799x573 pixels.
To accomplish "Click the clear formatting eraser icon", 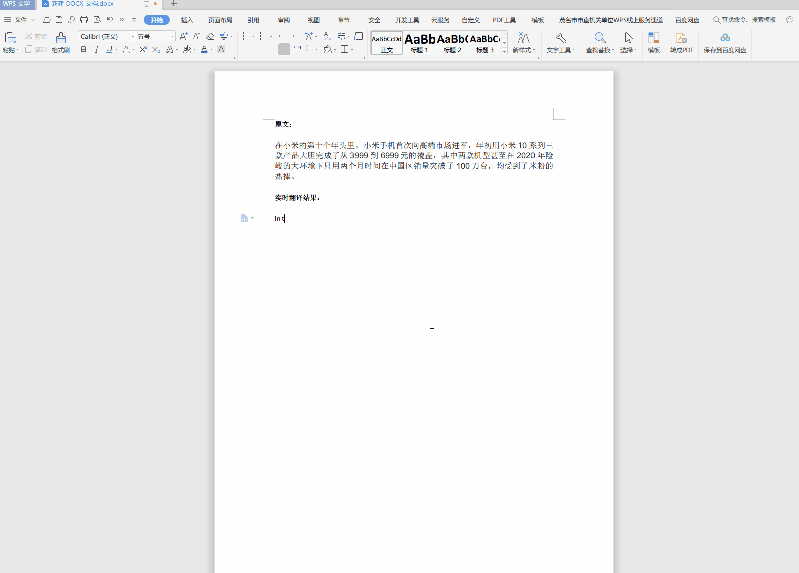I will [210, 36].
